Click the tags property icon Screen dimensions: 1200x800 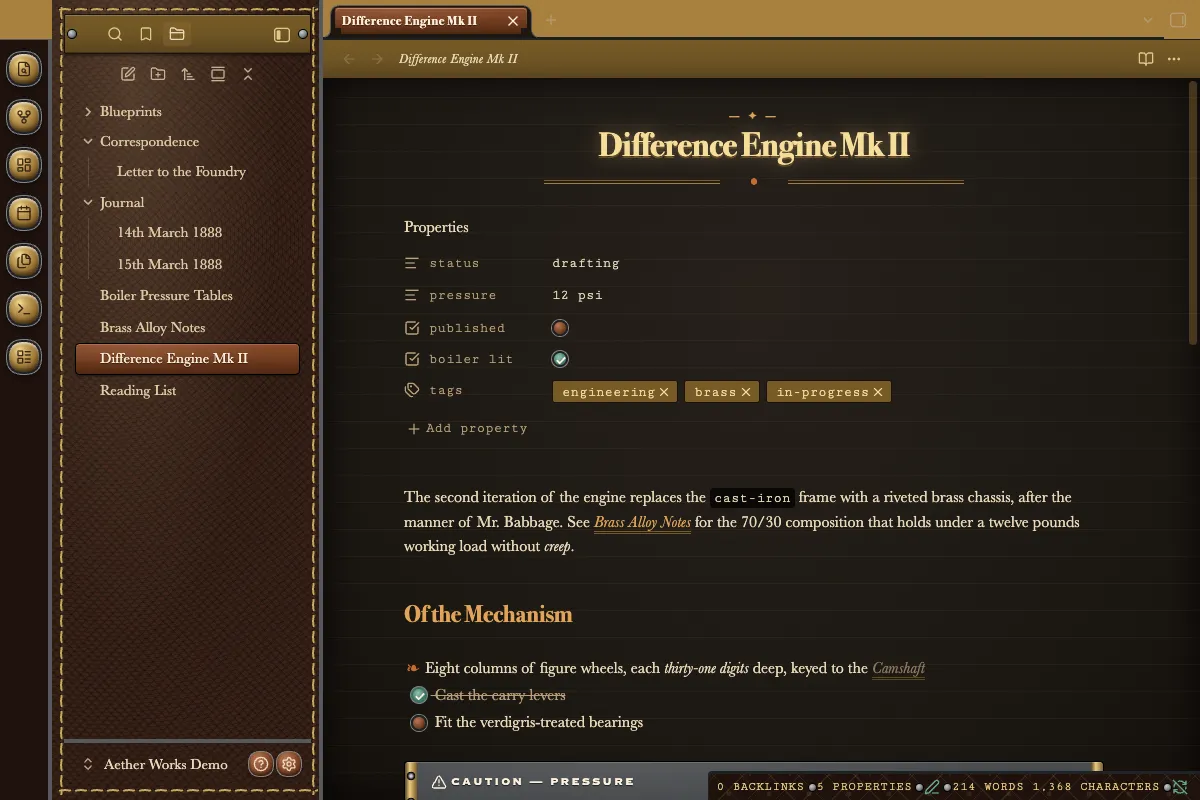pyautogui.click(x=412, y=390)
